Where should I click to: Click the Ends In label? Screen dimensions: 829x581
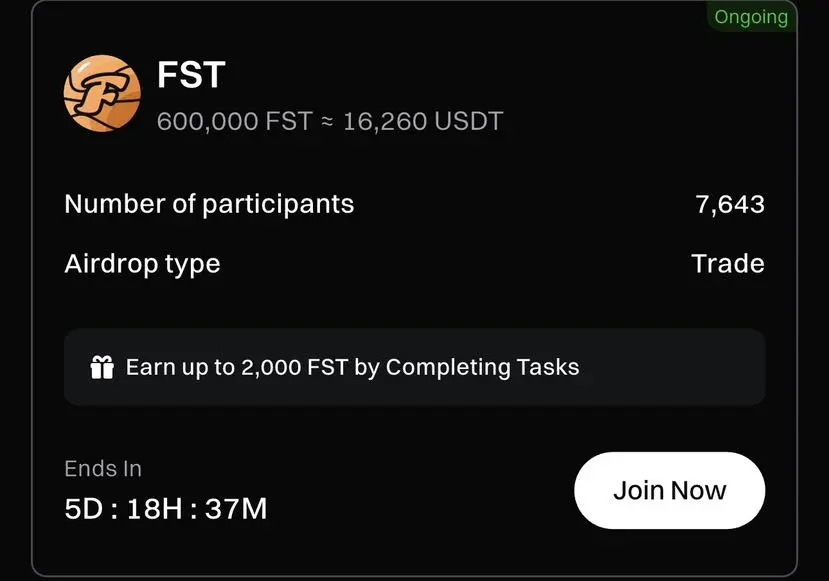[x=103, y=468]
